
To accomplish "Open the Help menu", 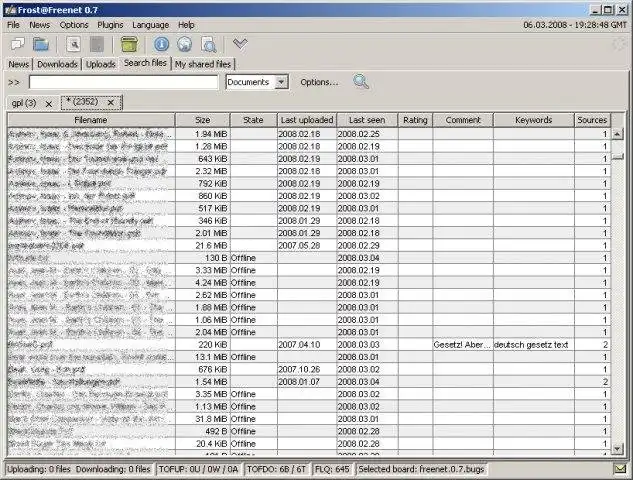I will [186, 25].
